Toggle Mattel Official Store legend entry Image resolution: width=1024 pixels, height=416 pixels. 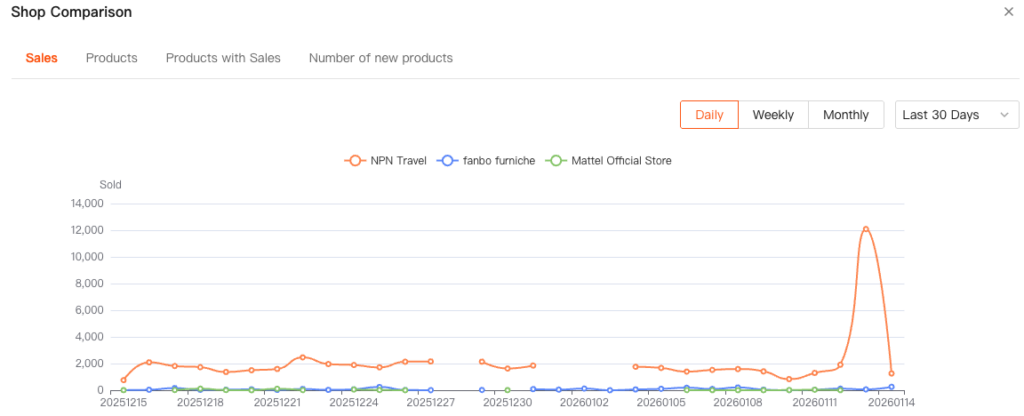pyautogui.click(x=608, y=160)
